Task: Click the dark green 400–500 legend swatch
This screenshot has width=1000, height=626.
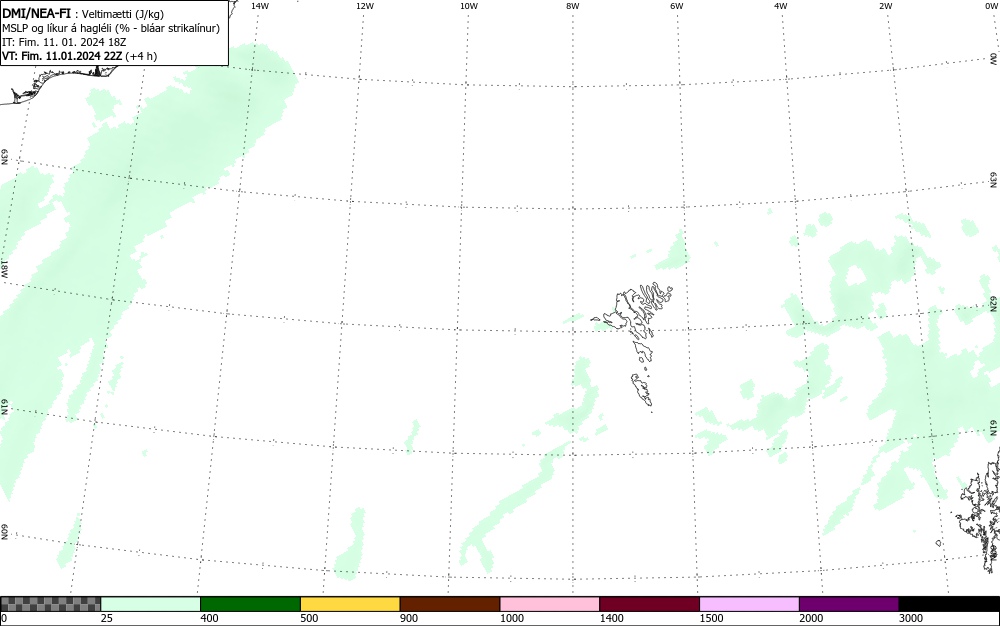Action: 250,604
